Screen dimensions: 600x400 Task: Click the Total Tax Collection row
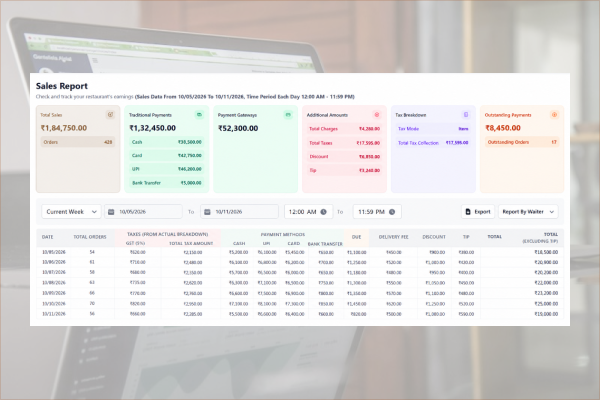coord(433,143)
